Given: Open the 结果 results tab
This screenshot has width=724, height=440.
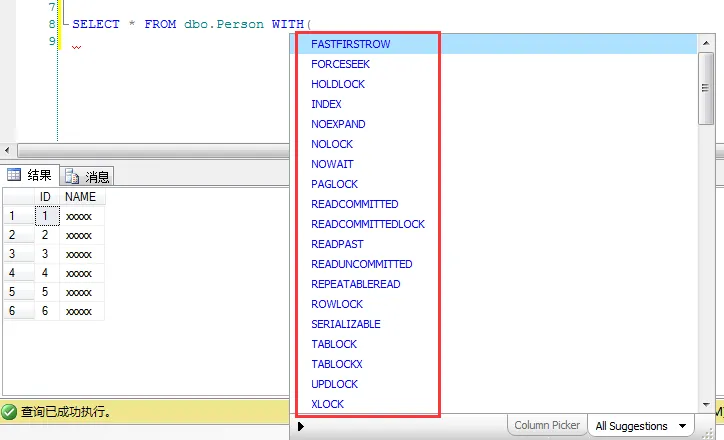Looking at the screenshot, I should tap(30, 175).
